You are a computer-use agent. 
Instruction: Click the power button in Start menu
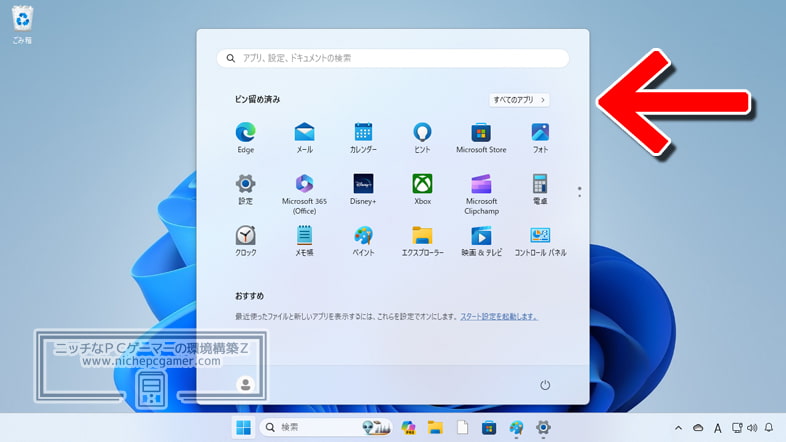(x=545, y=385)
